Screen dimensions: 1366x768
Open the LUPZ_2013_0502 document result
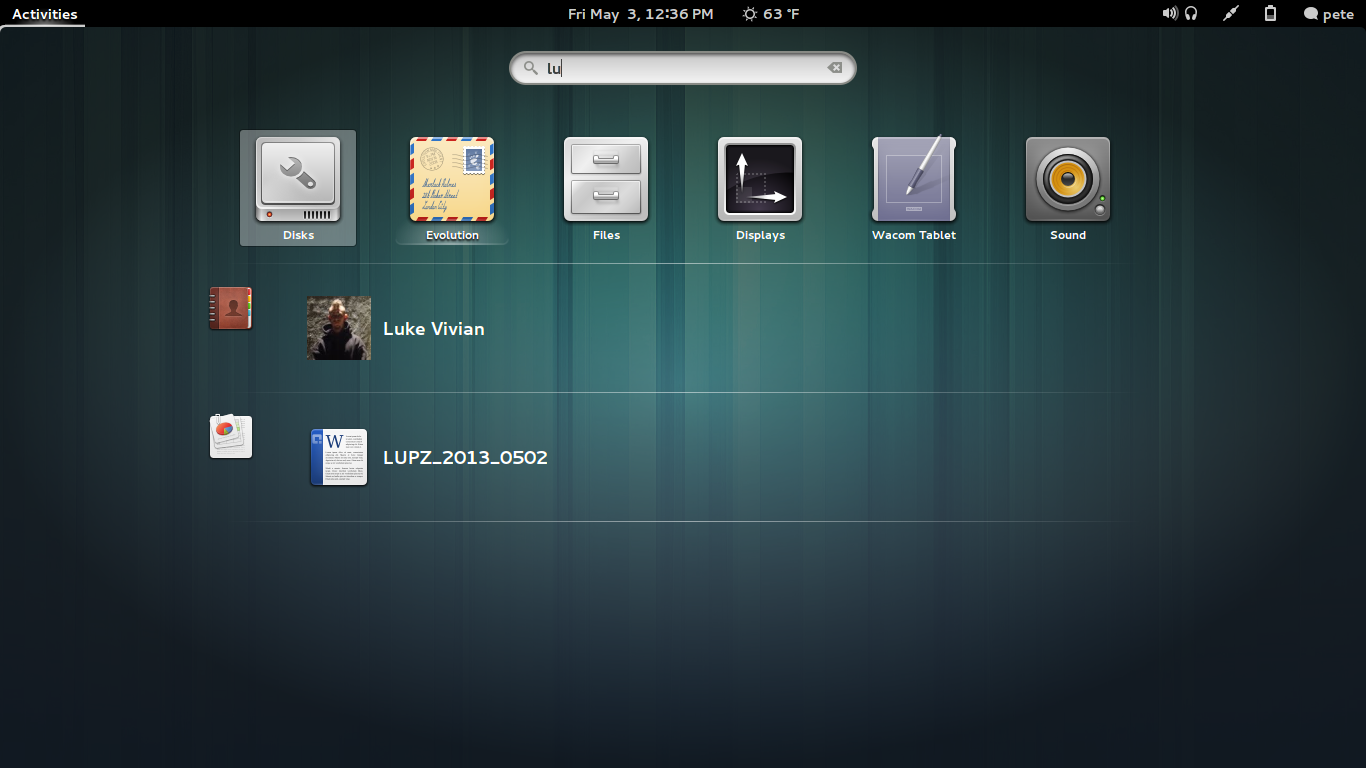pos(465,458)
